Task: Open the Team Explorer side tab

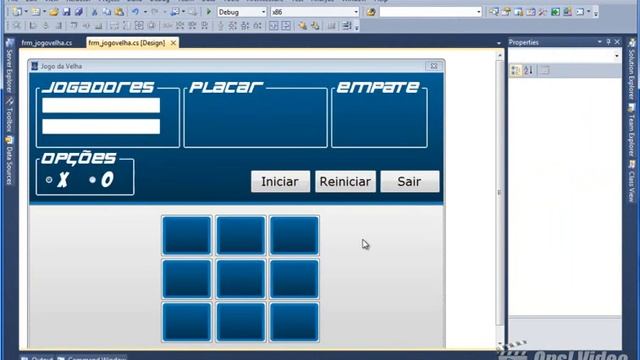Action: 631,131
